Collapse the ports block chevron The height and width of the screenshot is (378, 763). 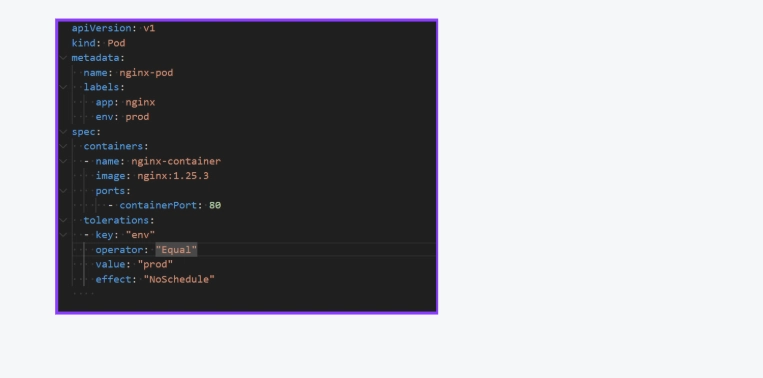pyautogui.click(x=63, y=191)
